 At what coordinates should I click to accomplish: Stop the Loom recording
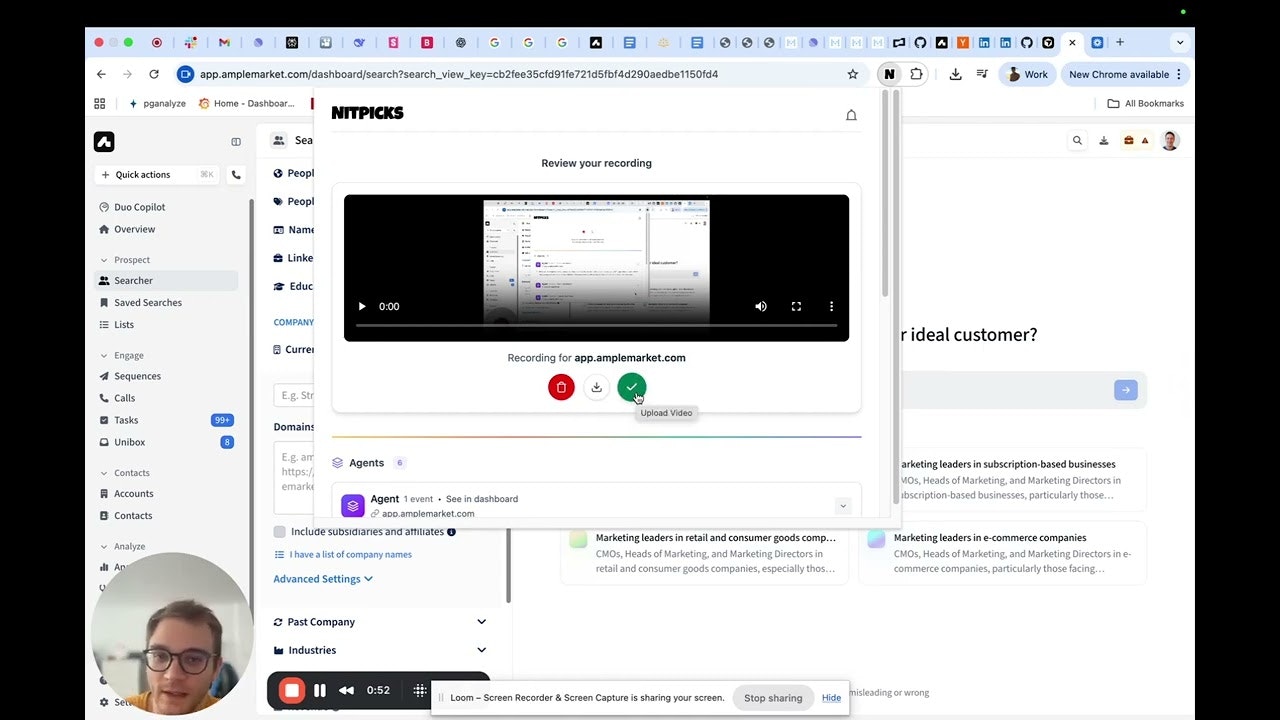[x=292, y=690]
